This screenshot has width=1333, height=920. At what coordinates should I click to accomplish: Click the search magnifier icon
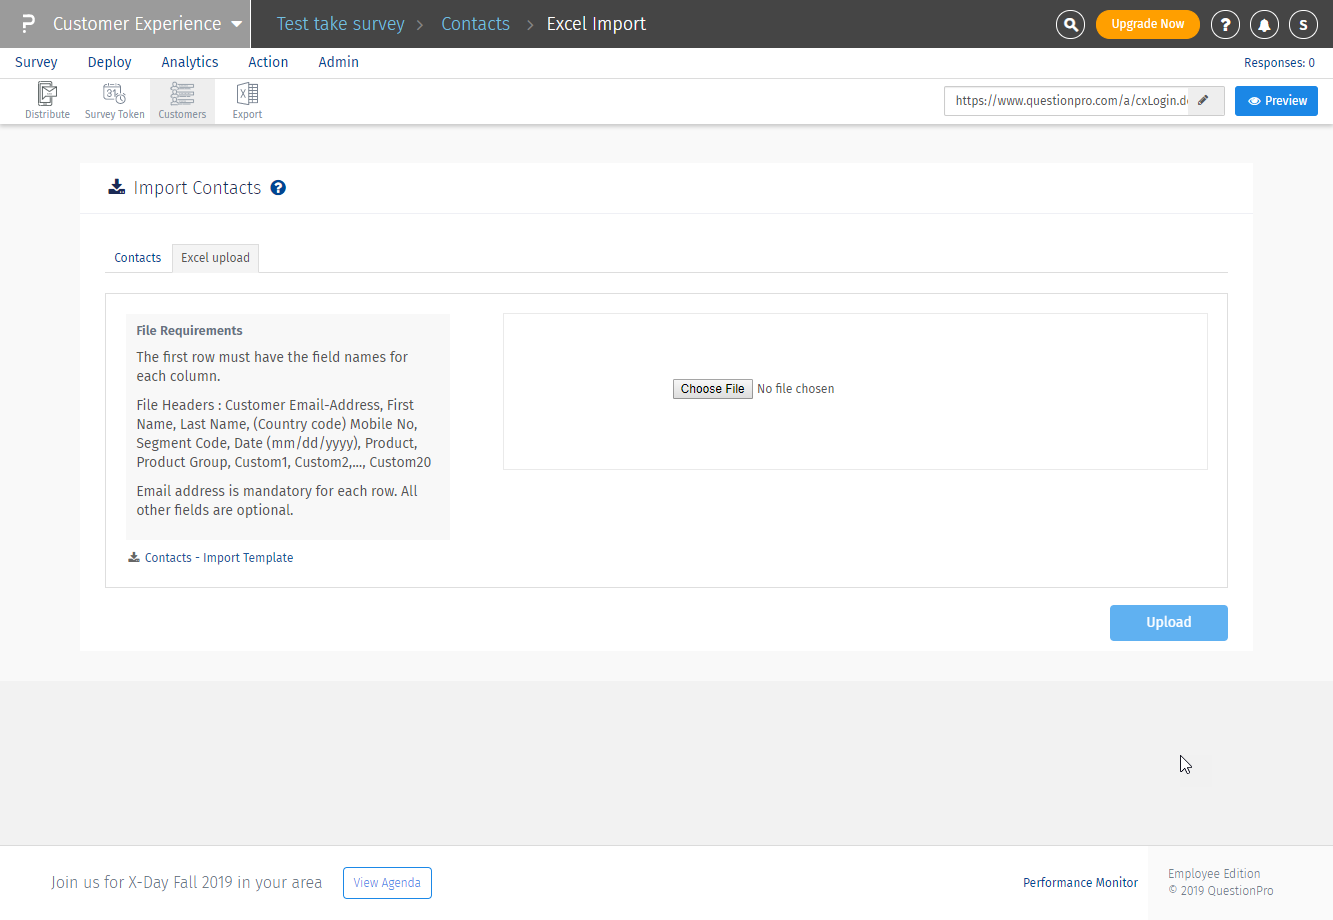coord(1070,24)
